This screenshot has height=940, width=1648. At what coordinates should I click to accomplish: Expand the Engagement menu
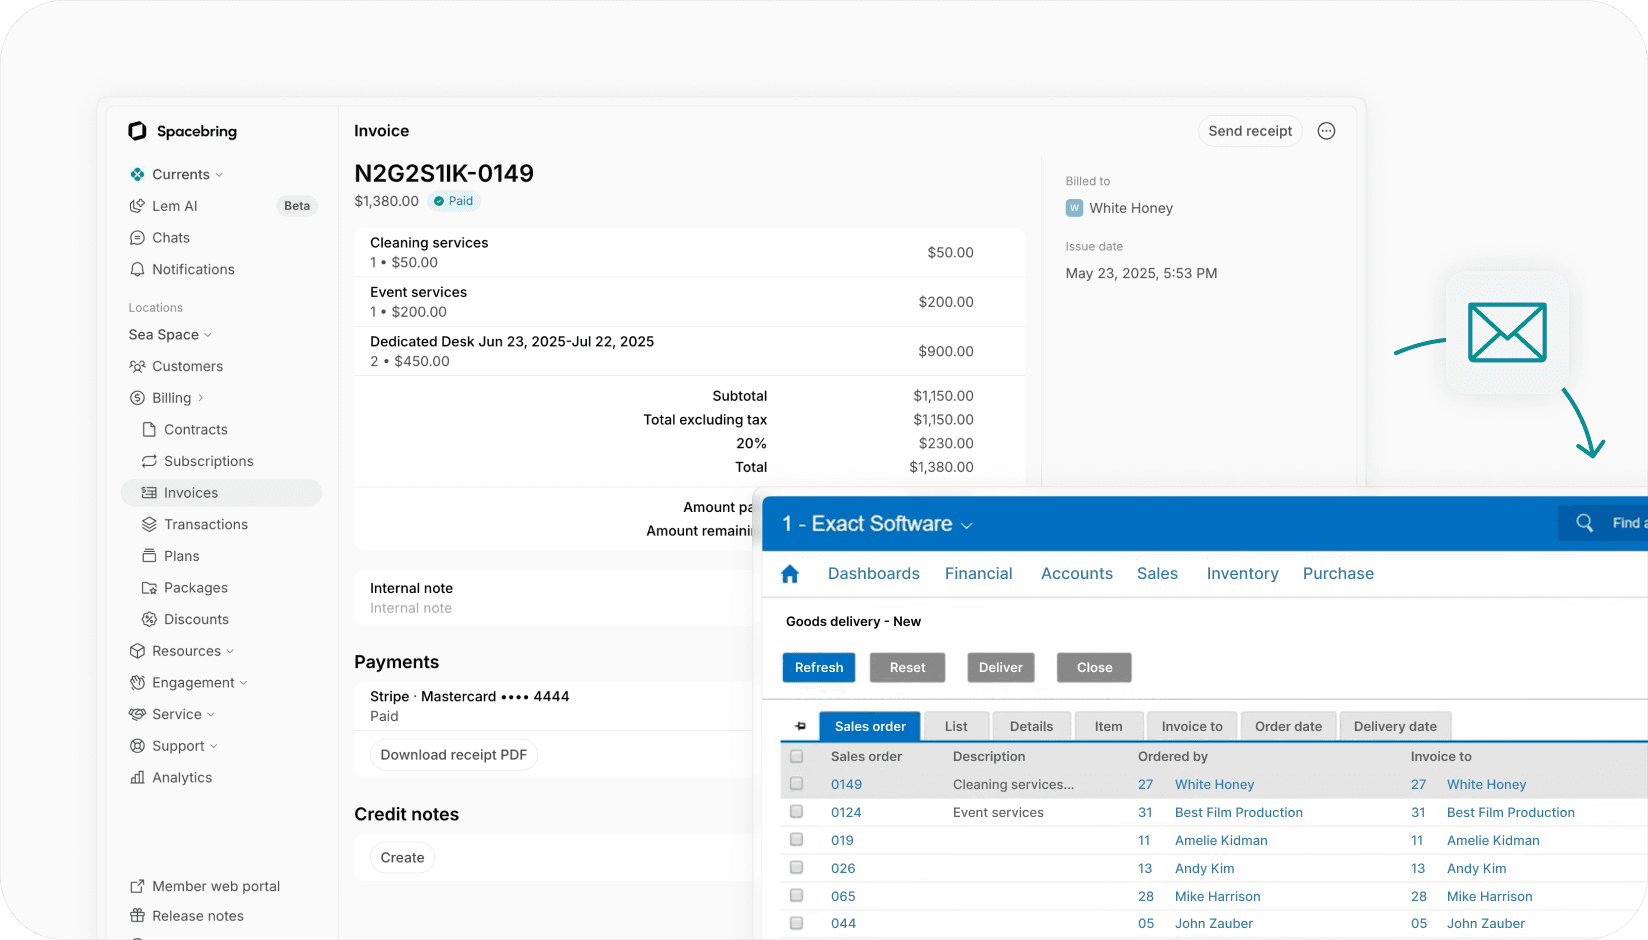click(243, 683)
